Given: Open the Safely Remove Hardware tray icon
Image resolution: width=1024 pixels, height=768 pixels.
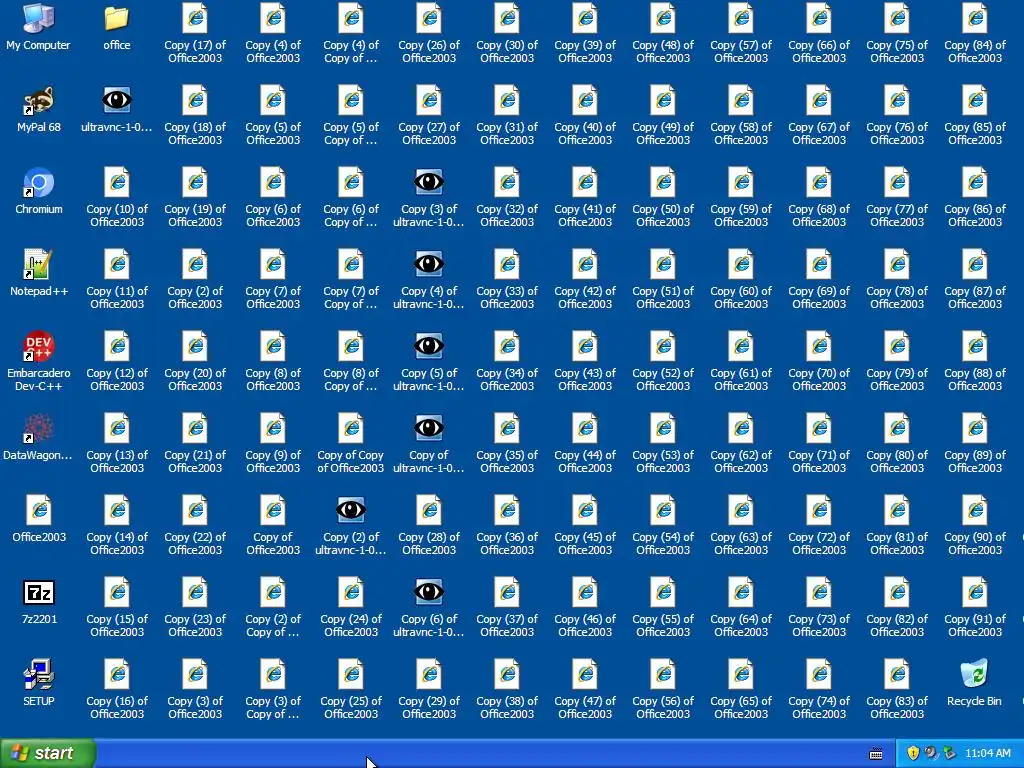Looking at the screenshot, I should click(949, 754).
